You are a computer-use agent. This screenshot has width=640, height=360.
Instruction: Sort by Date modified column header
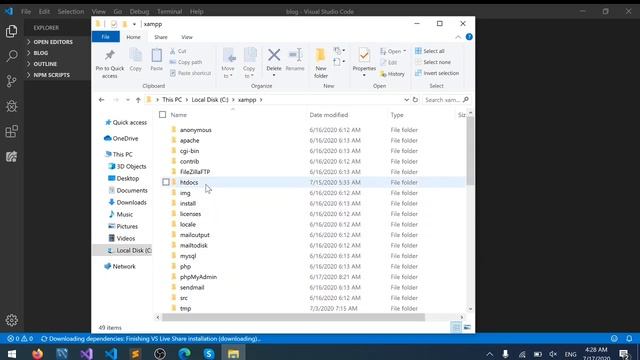(x=329, y=115)
